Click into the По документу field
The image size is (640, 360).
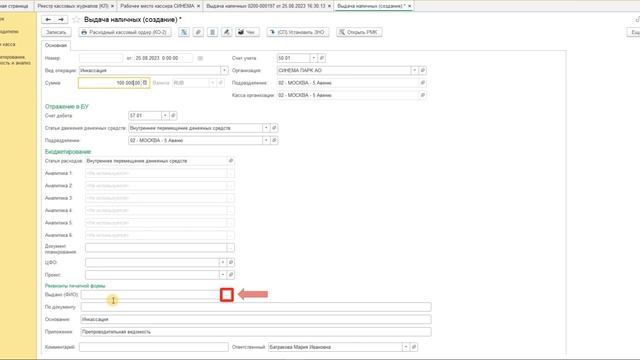[256, 307]
